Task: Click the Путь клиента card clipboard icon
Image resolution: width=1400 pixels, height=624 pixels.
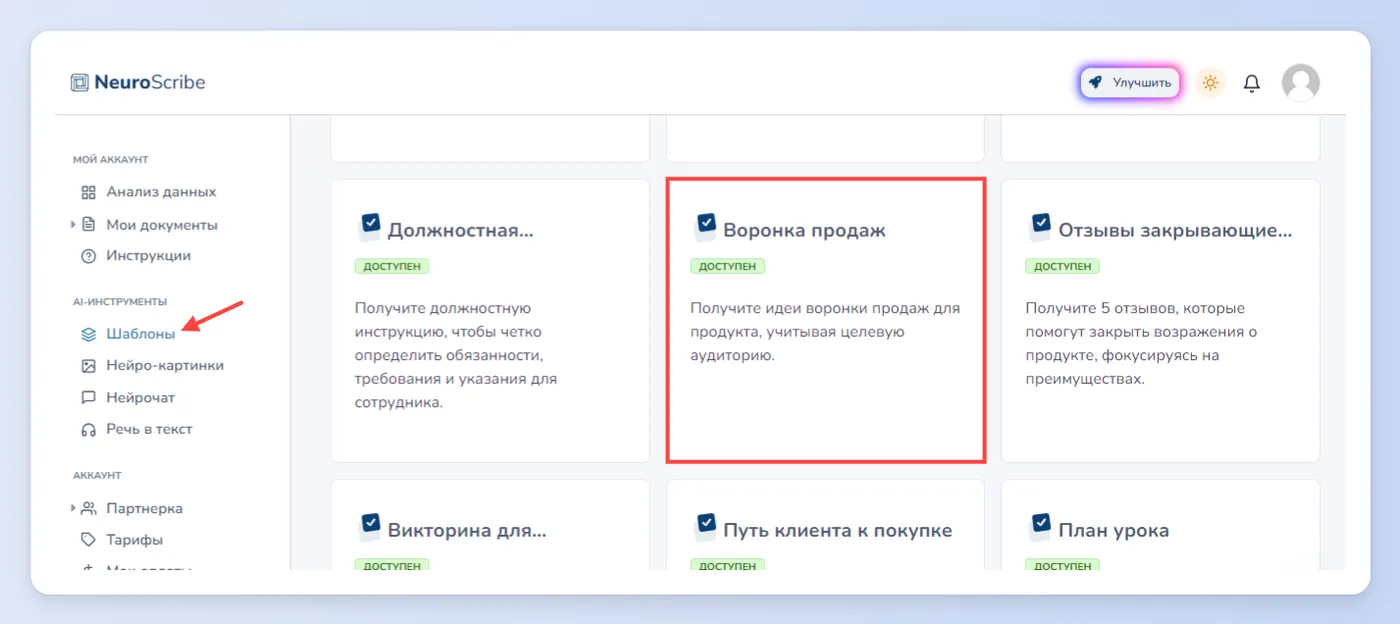Action: [x=706, y=526]
